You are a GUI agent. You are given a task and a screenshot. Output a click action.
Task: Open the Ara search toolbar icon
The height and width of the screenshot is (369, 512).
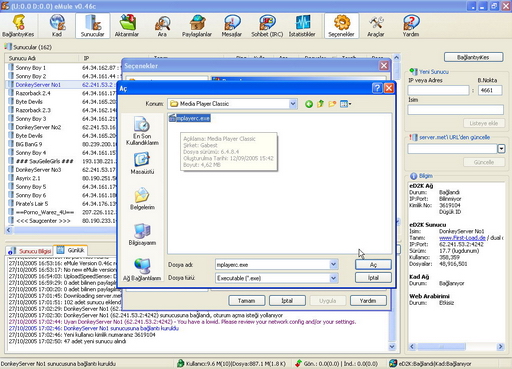coord(162,26)
